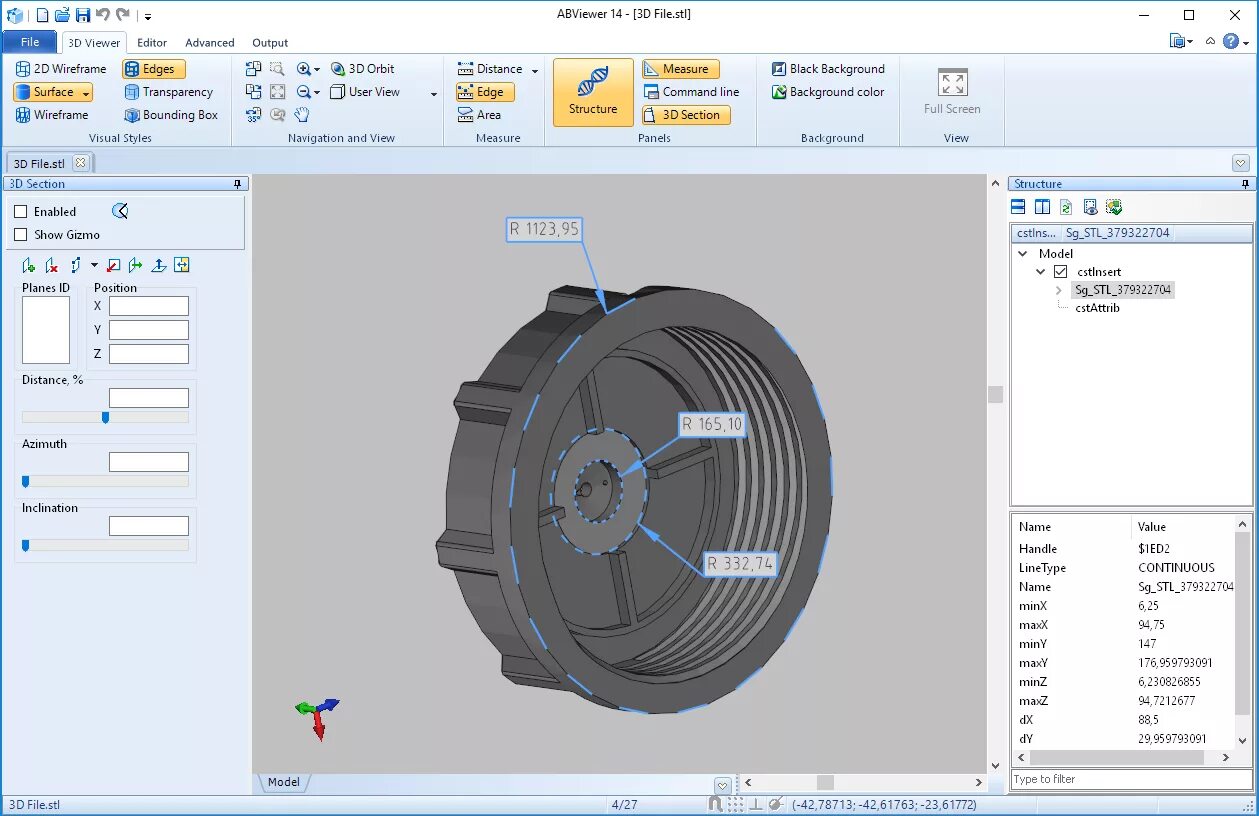Screen dimensions: 1259x816
Task: Click the Distance percent slider handle
Action: click(x=105, y=417)
